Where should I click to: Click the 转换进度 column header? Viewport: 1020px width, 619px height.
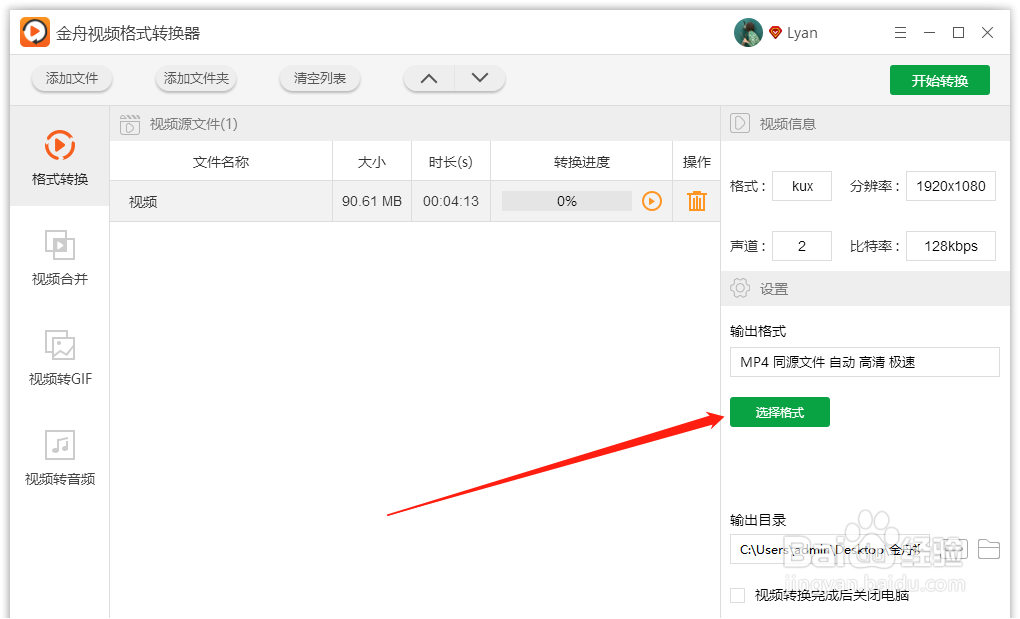click(x=582, y=162)
